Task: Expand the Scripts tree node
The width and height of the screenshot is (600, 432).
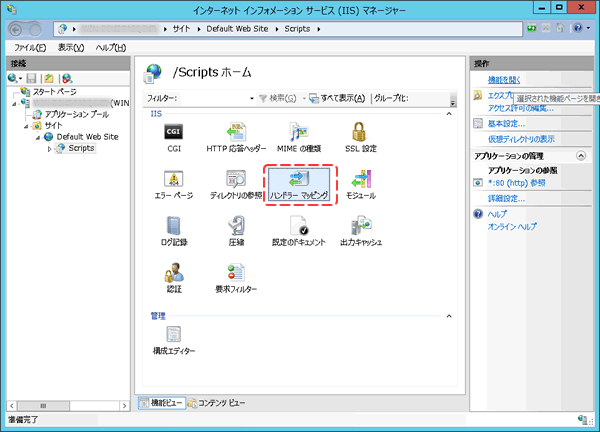Action: [49, 148]
